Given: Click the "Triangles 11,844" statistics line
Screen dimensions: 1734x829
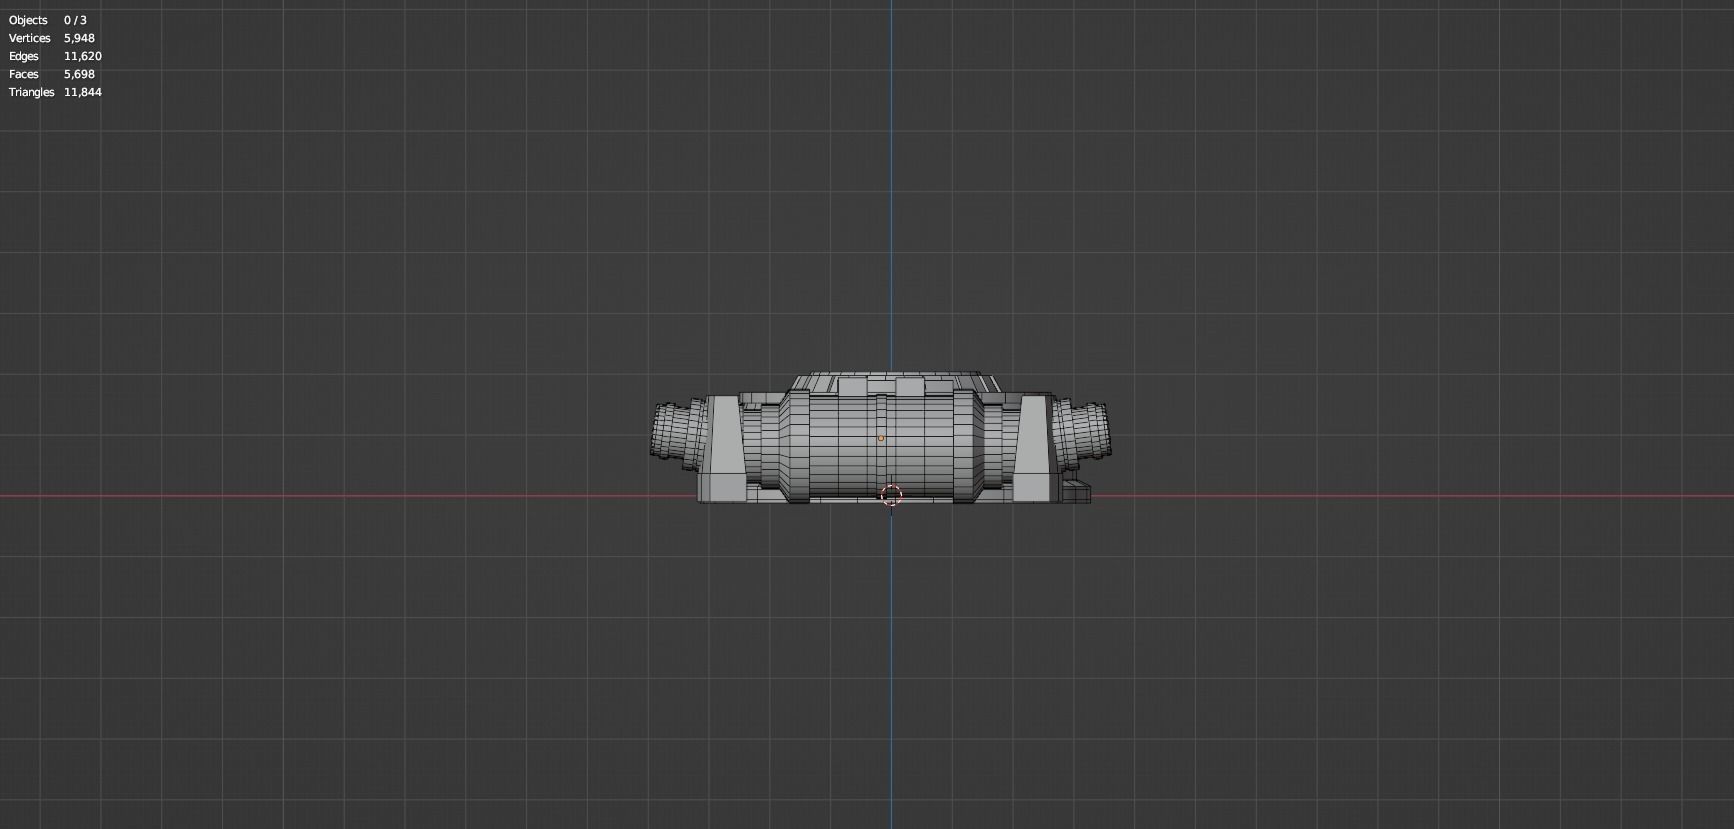Looking at the screenshot, I should tap(55, 92).
